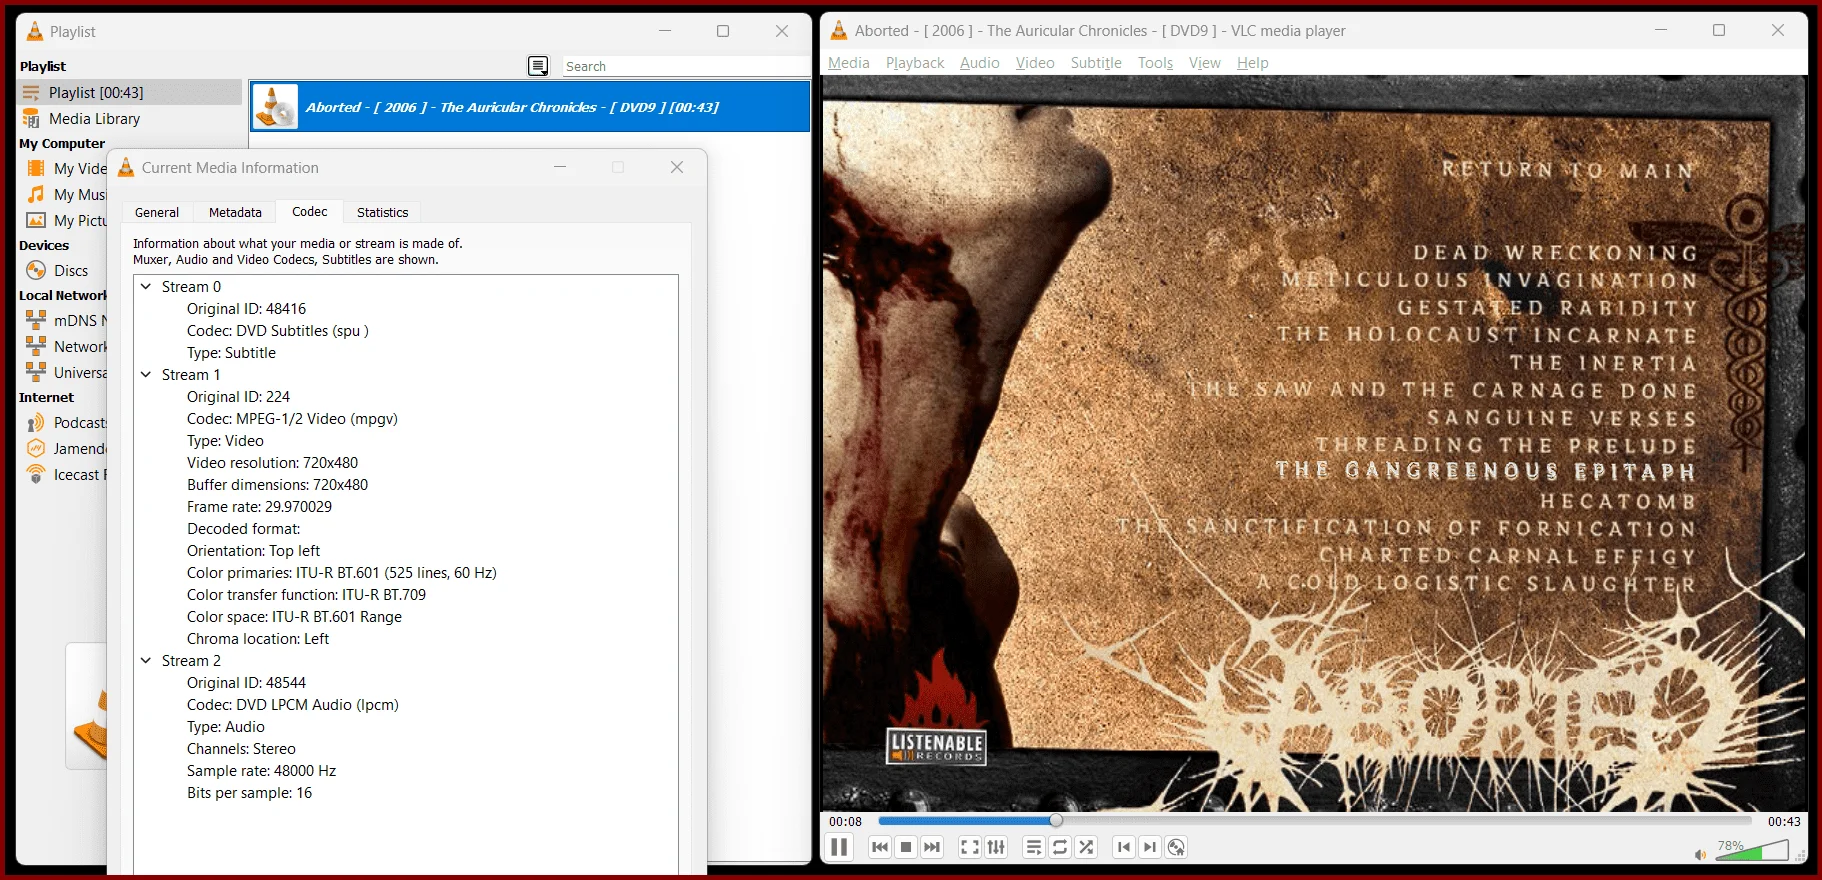Screen dimensions: 1822x880
Task: Go to the DVD menu icon
Action: coord(1177,847)
